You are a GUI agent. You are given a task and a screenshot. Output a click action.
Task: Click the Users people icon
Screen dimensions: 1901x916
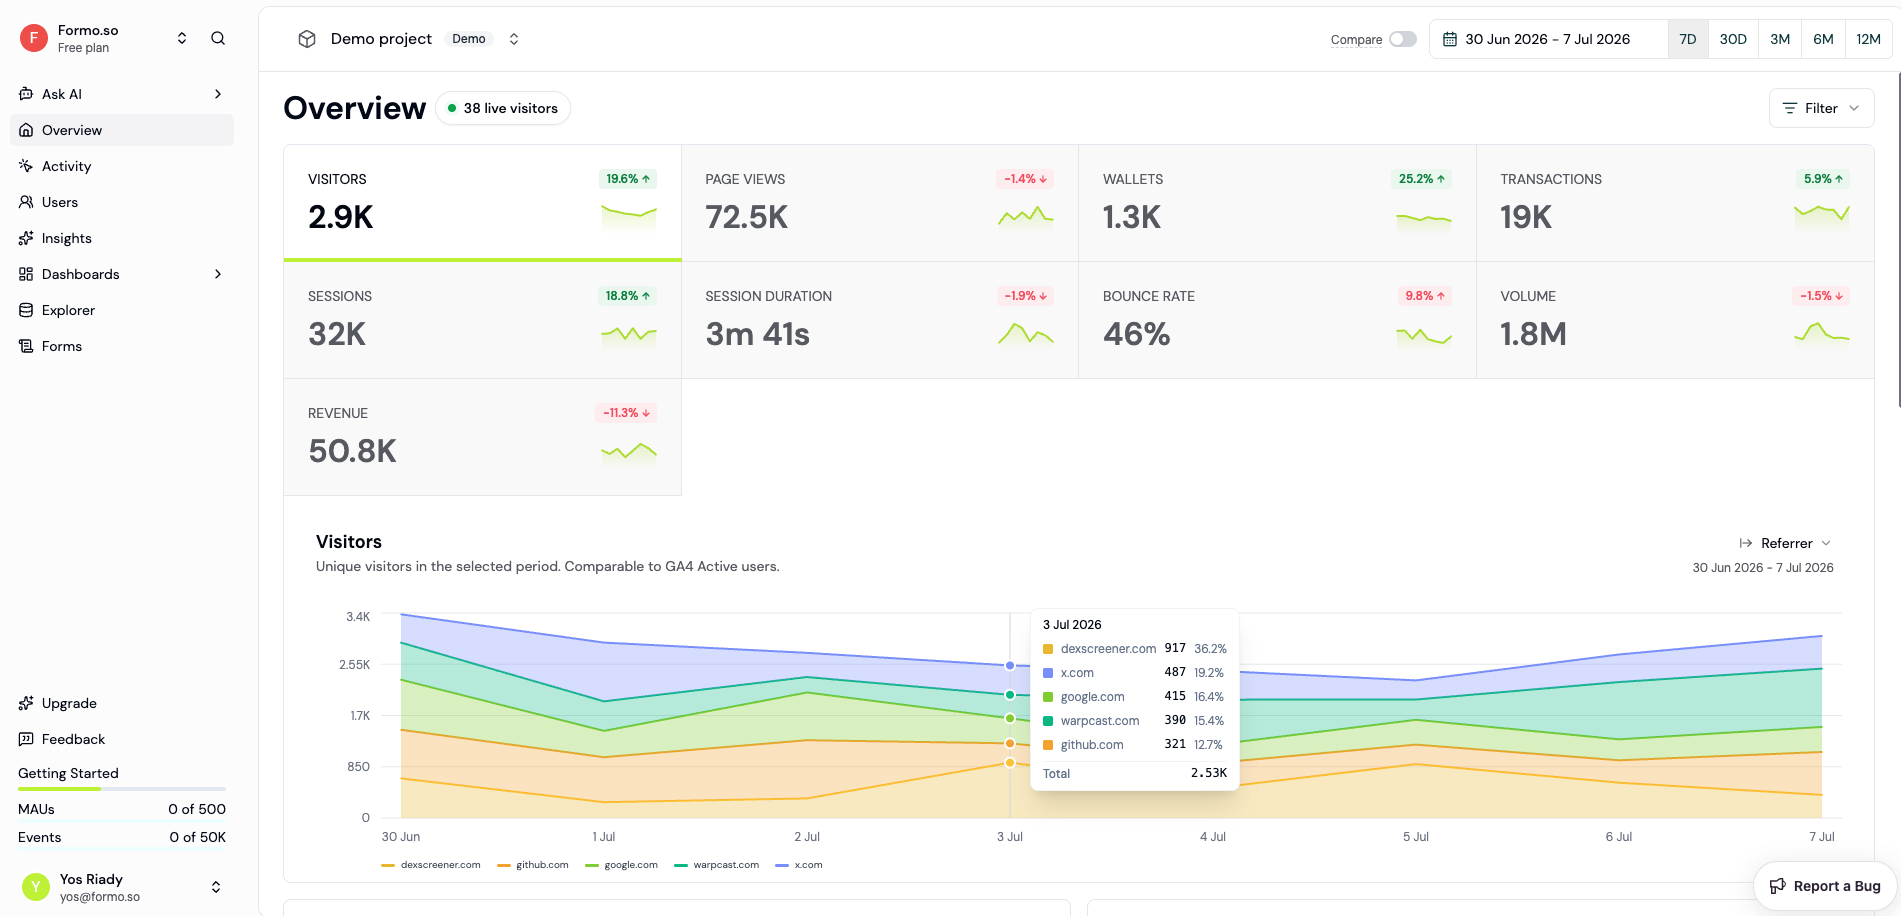(26, 202)
